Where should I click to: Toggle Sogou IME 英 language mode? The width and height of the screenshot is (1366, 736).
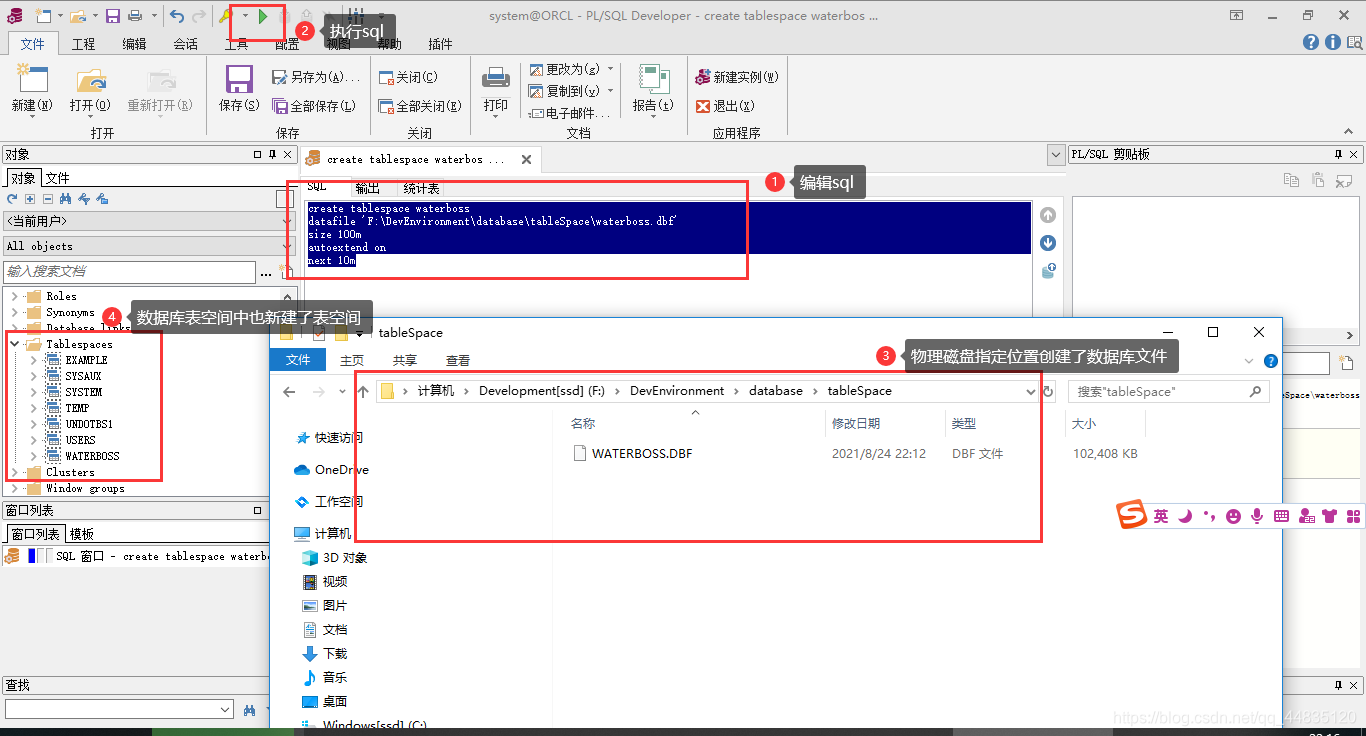pyautogui.click(x=1160, y=516)
